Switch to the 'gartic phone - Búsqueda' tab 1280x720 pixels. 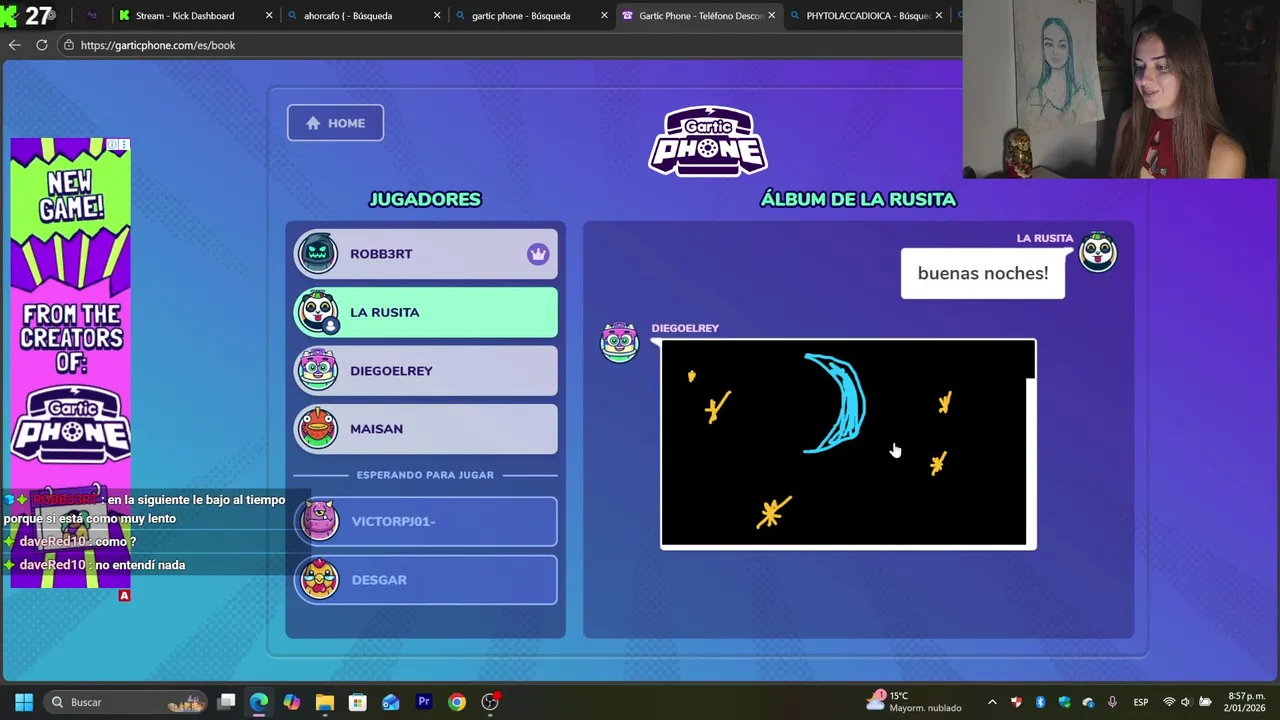pyautogui.click(x=520, y=15)
